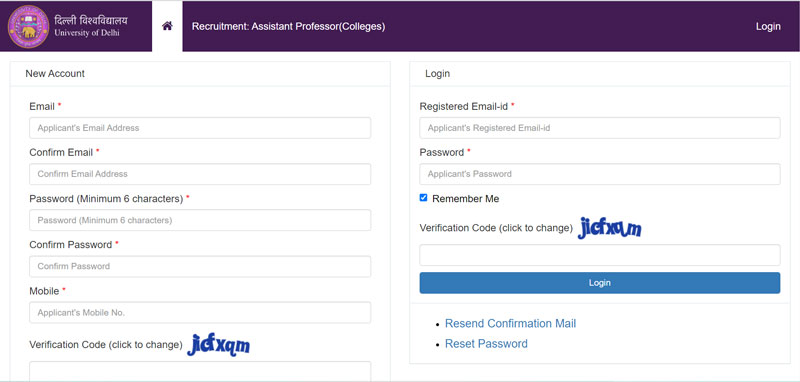Viewport: 800px width, 382px height.
Task: Click the Confirm Email Address field
Action: [x=200, y=174]
